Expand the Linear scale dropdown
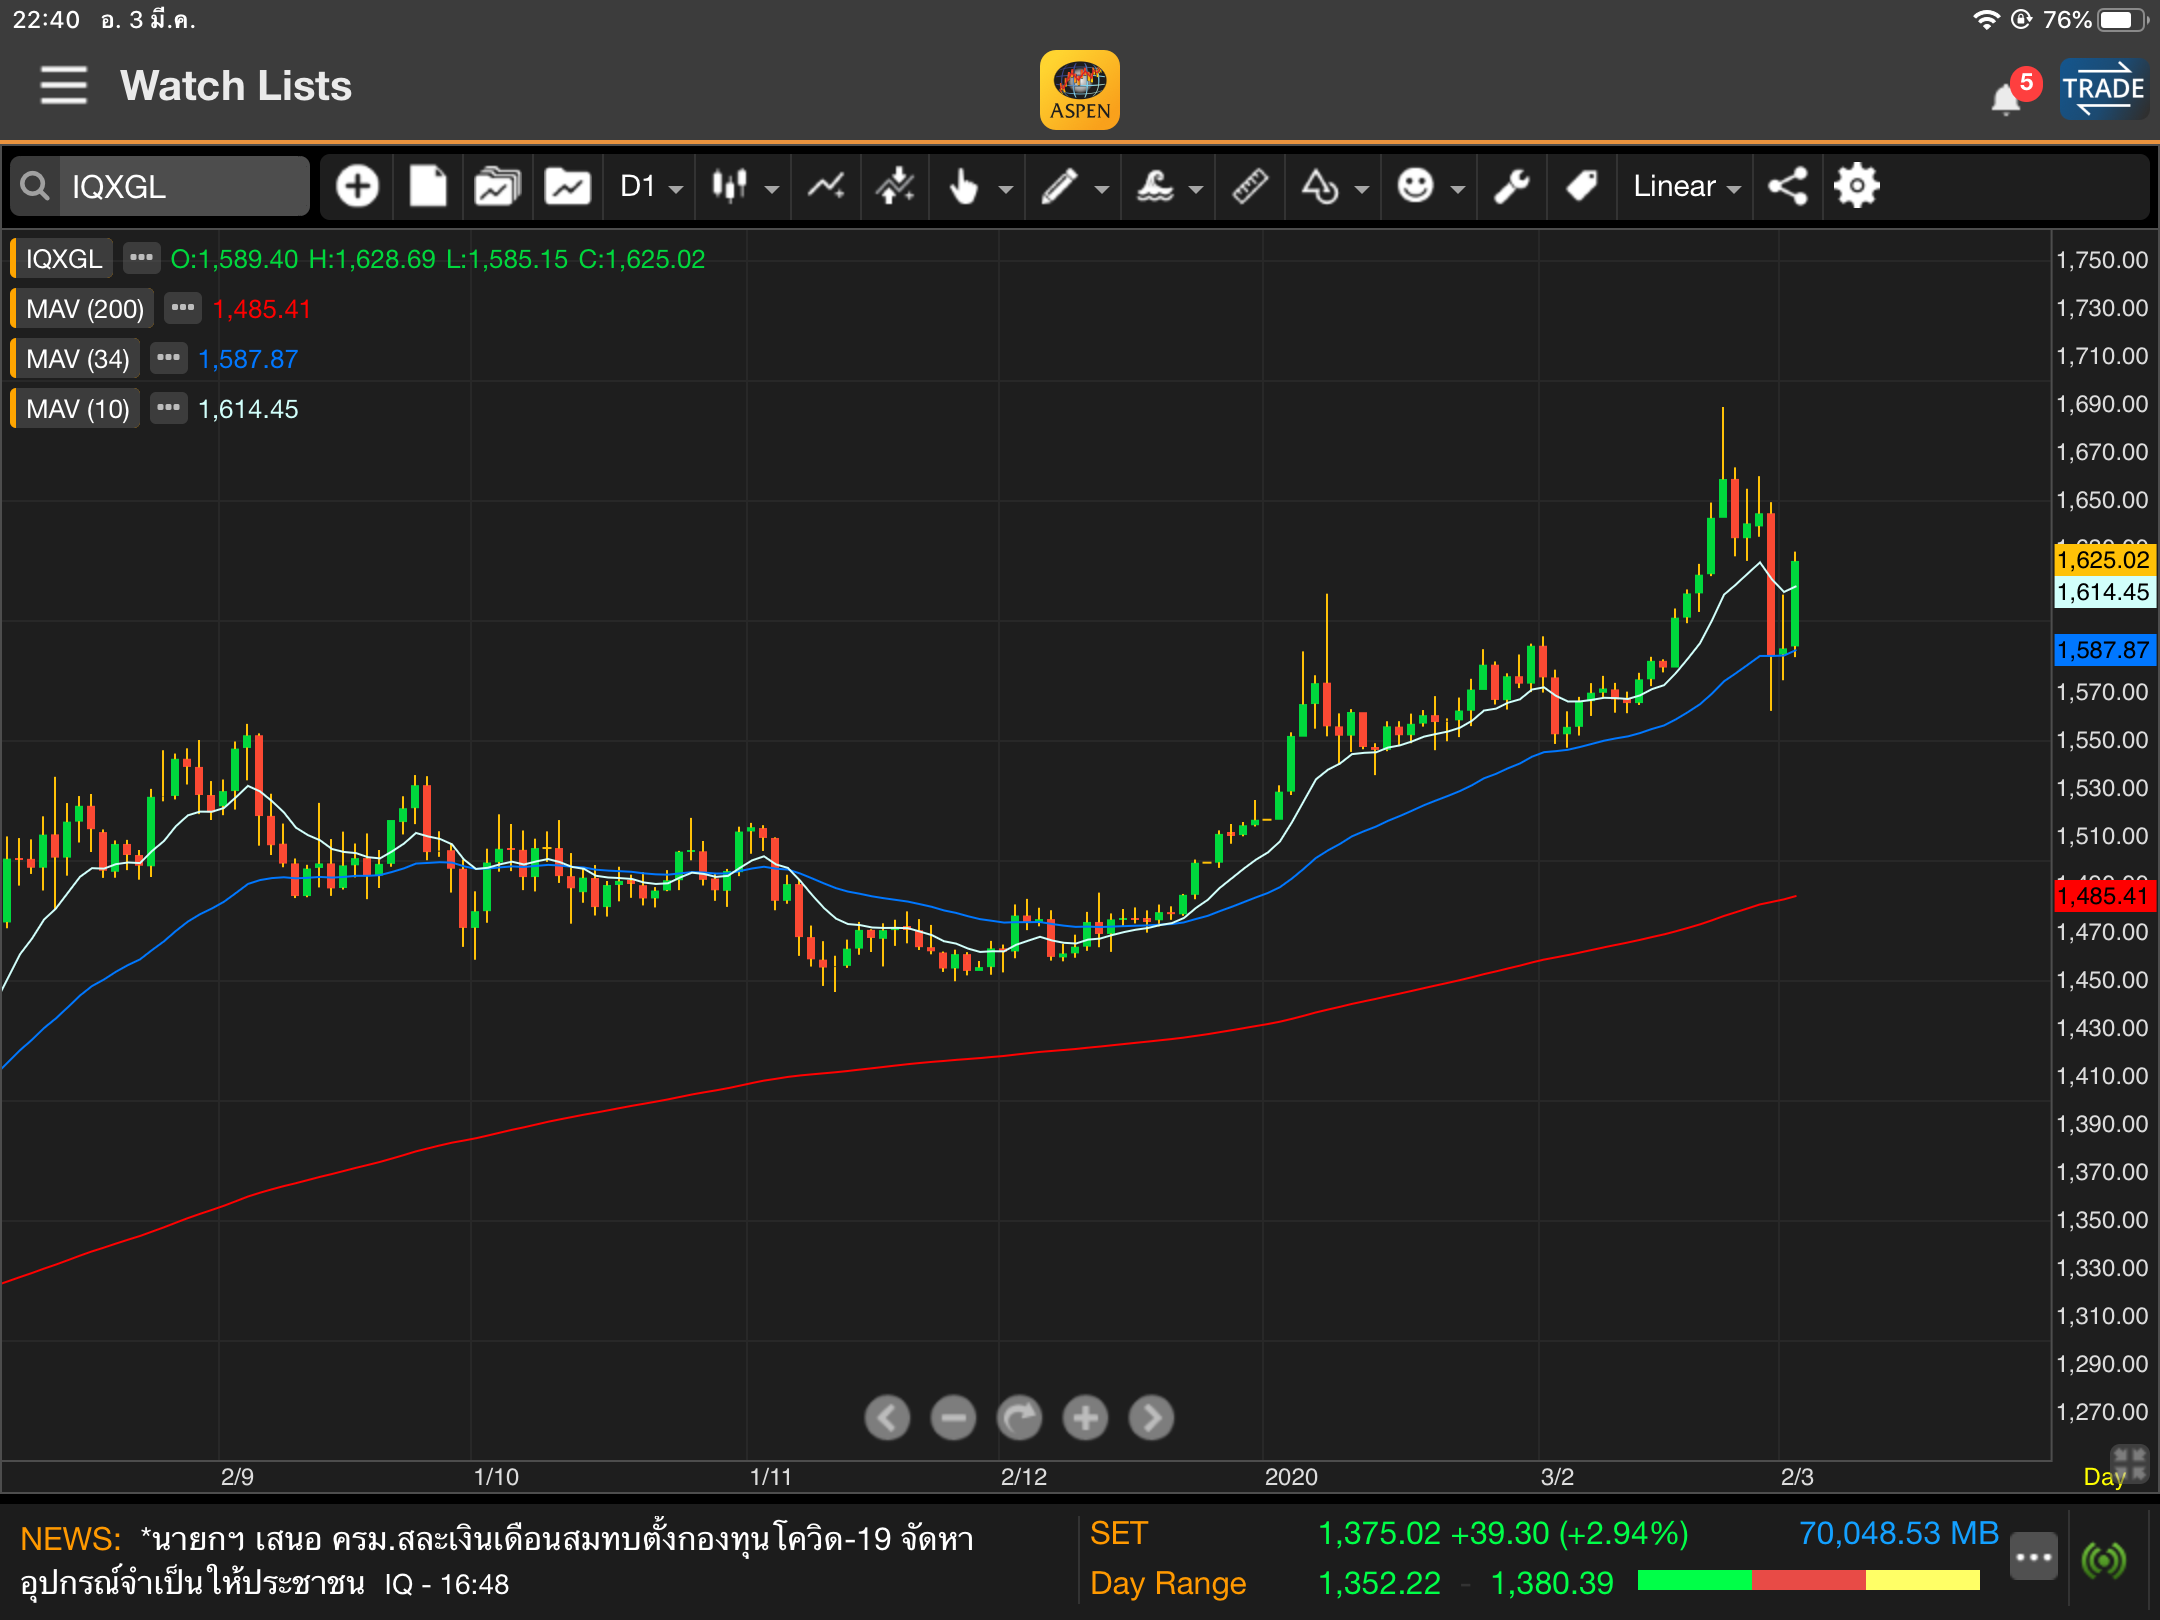The width and height of the screenshot is (2160, 1620). click(x=1686, y=187)
